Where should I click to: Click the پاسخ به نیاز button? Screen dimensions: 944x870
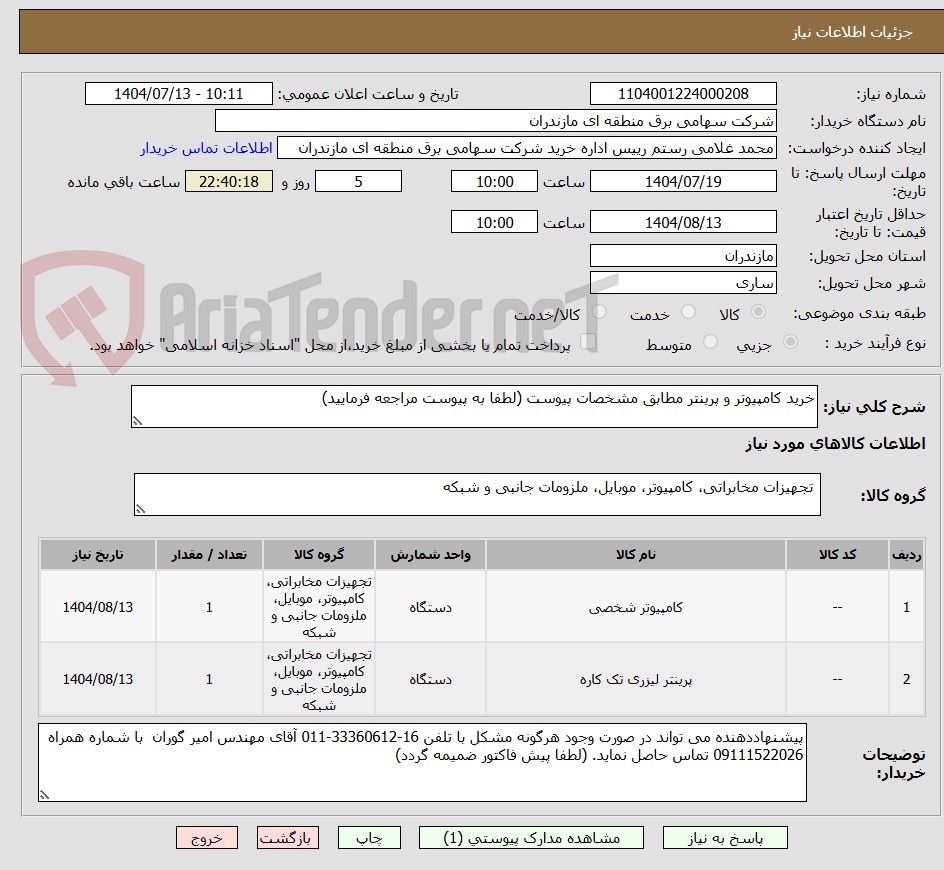725,837
